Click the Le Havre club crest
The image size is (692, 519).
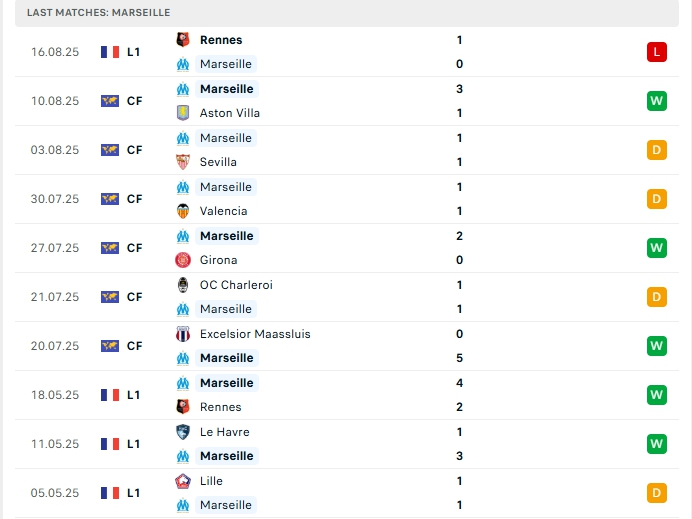[183, 432]
